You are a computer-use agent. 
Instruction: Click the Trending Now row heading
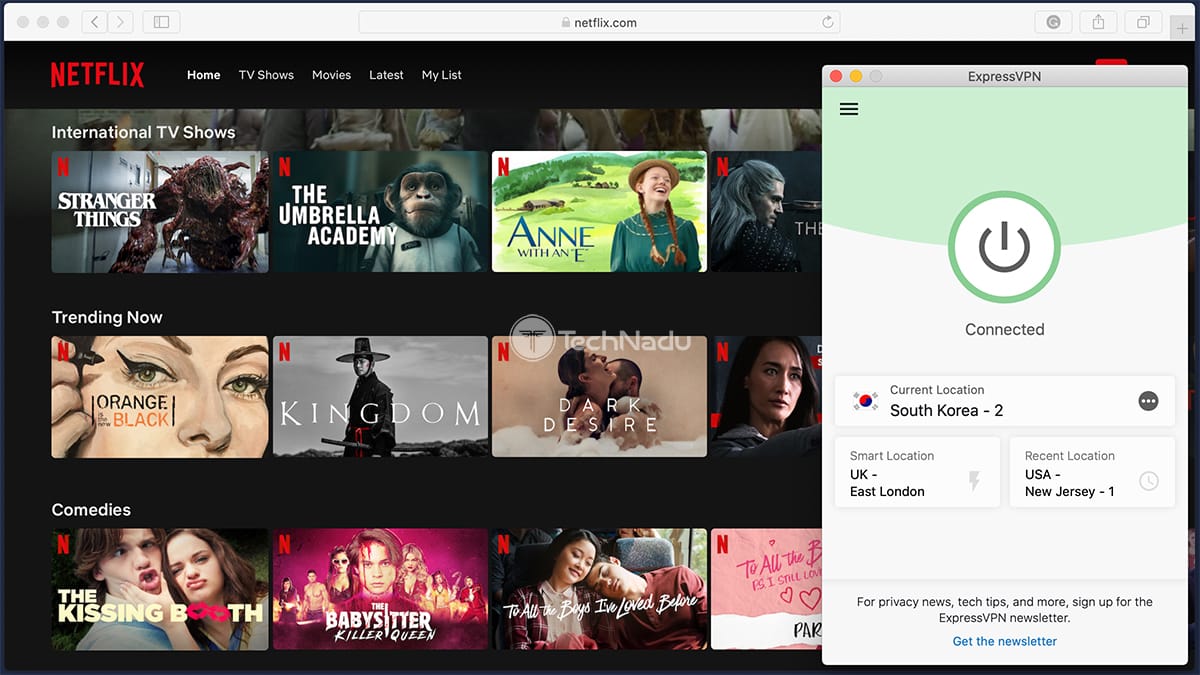107,317
